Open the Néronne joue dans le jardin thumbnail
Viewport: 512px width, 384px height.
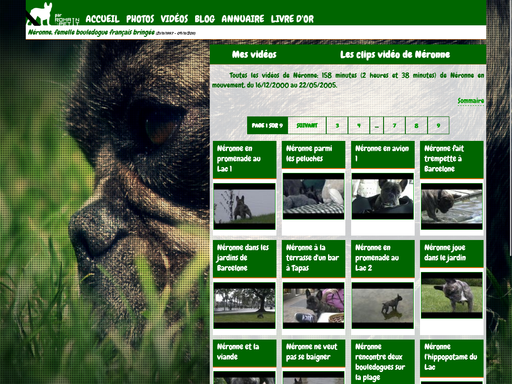pos(452,295)
